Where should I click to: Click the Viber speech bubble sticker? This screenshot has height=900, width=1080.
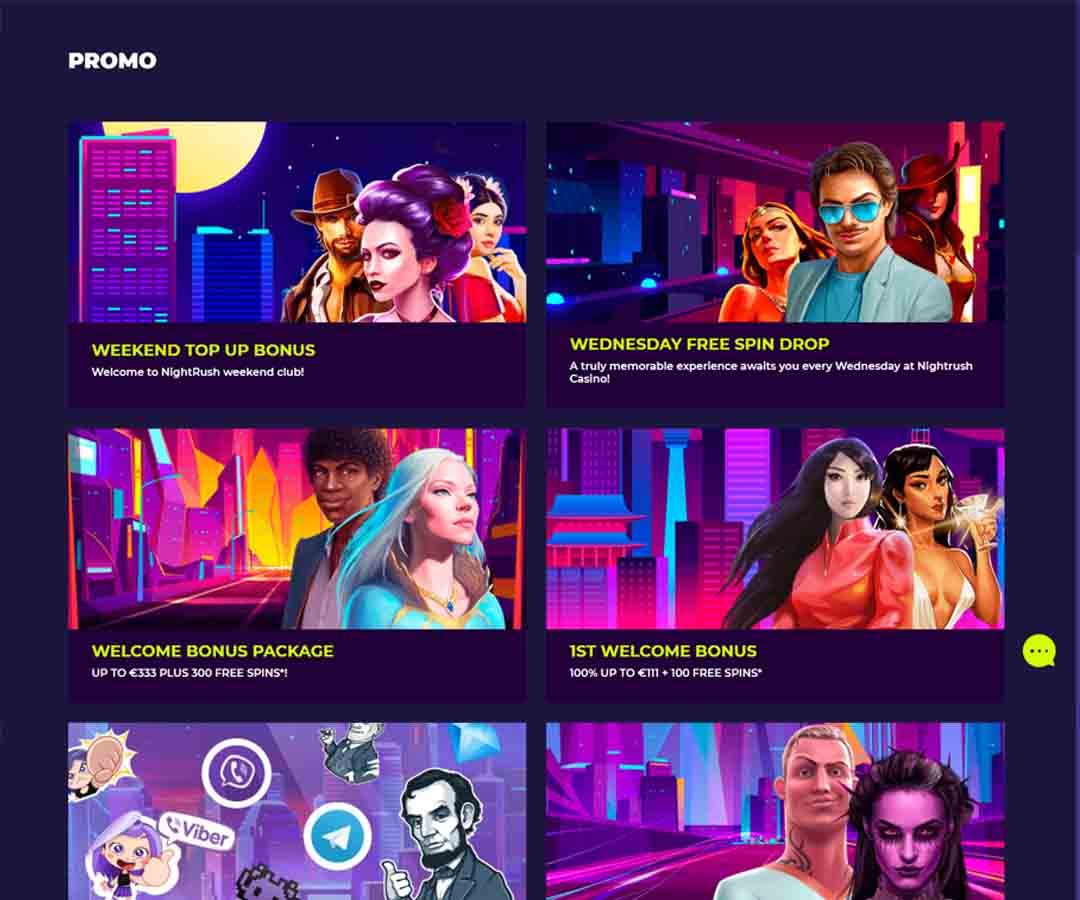(x=196, y=831)
